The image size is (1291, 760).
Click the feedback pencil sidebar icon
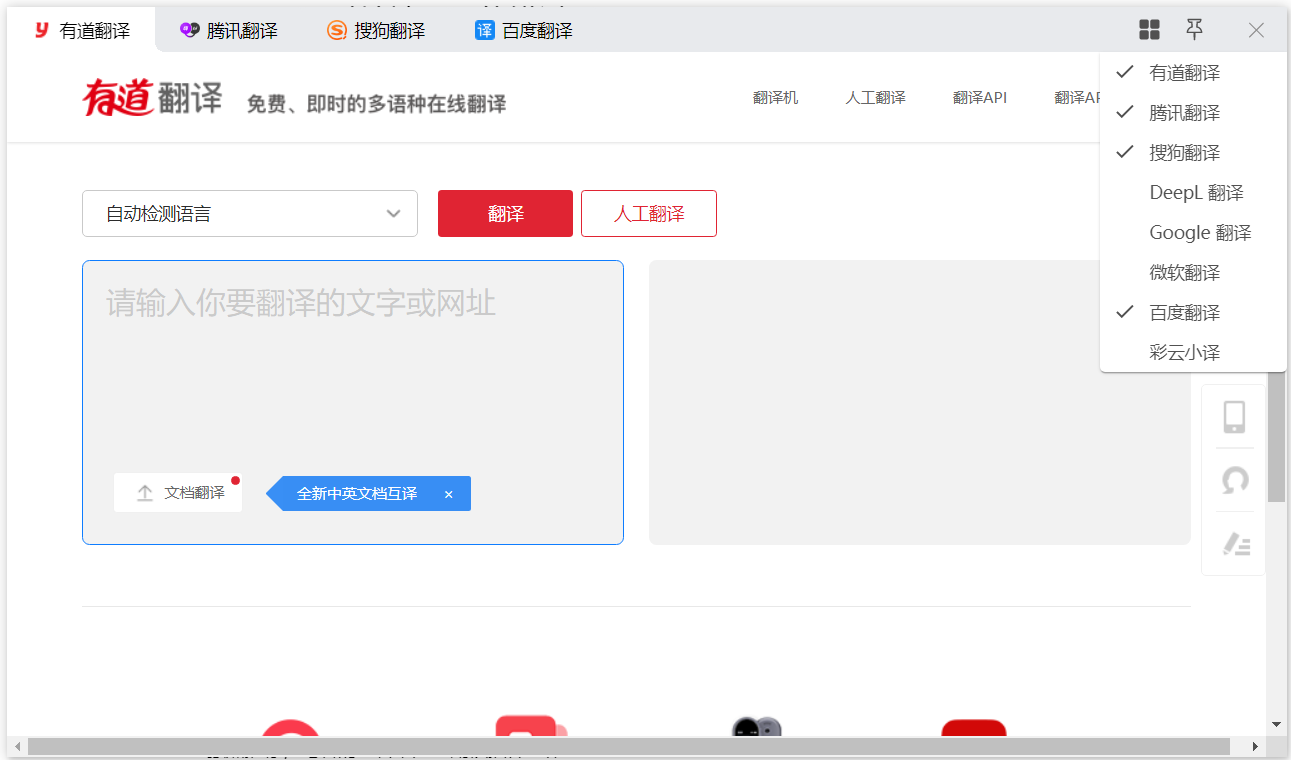[x=1237, y=544]
